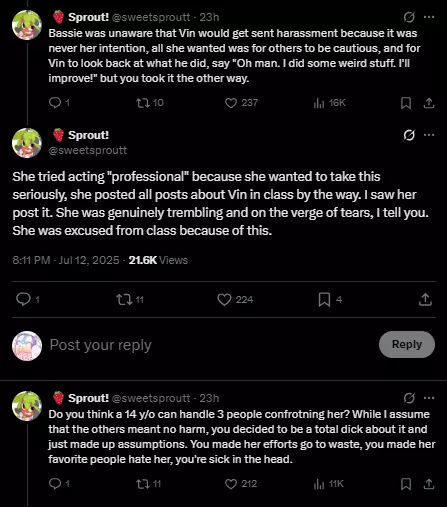Open more options menu on main post

pos(429,135)
